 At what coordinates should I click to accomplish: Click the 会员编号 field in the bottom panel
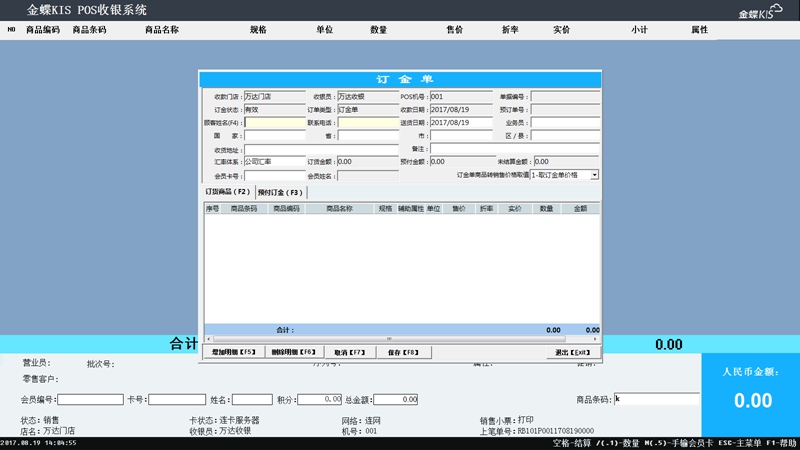[90, 399]
